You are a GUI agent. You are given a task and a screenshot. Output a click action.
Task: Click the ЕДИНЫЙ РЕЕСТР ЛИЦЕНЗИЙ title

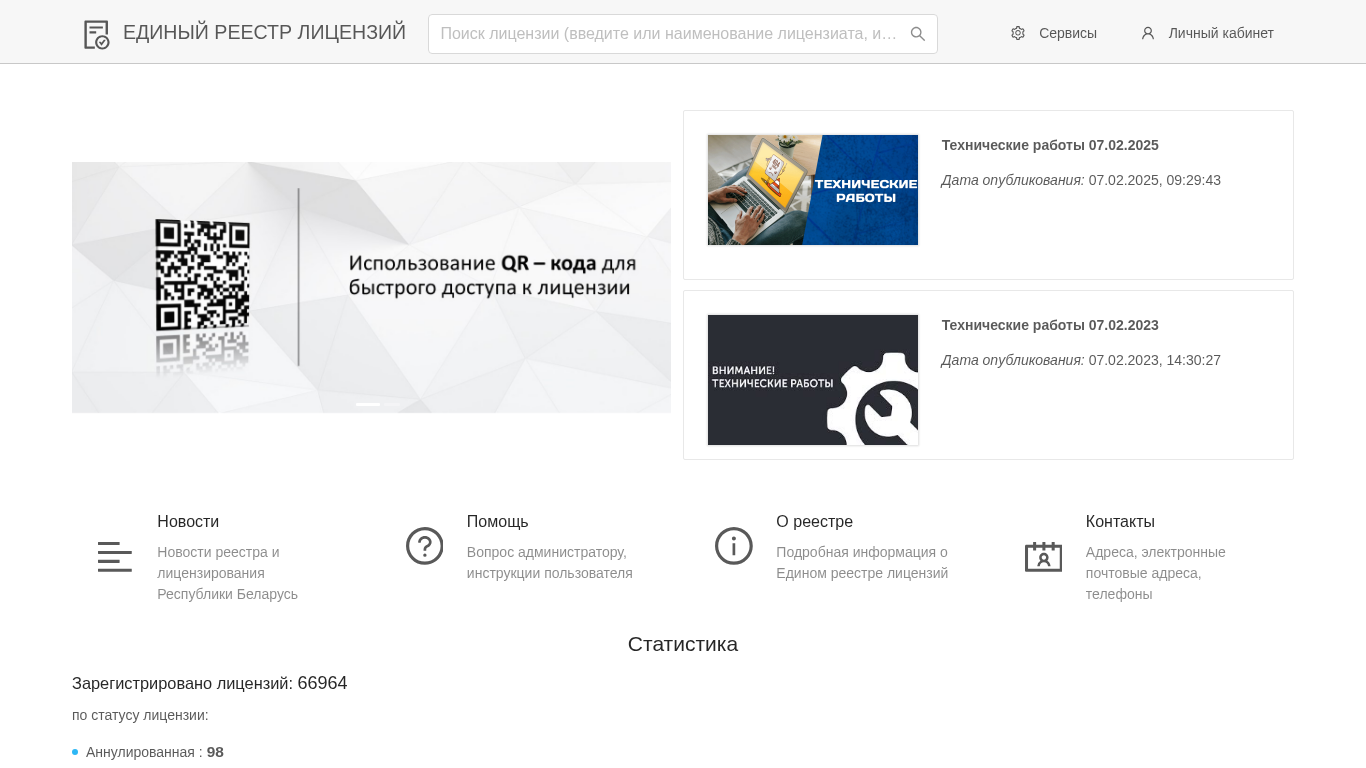[x=264, y=32]
